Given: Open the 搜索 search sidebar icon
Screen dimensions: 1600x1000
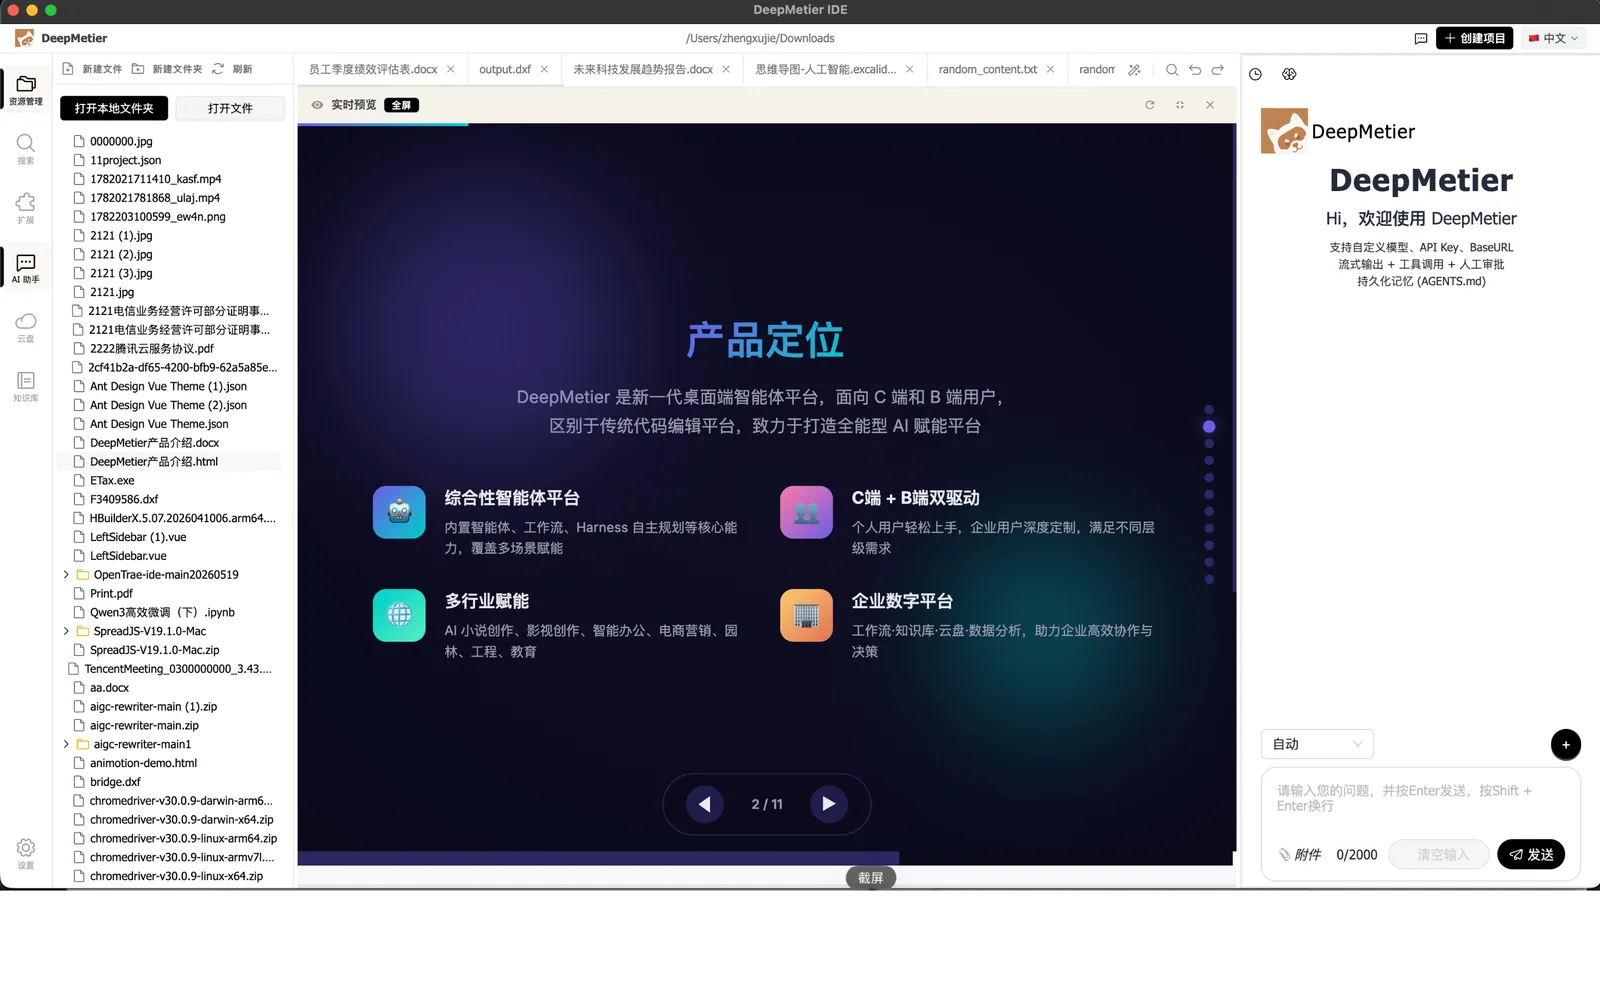Looking at the screenshot, I should pos(26,149).
